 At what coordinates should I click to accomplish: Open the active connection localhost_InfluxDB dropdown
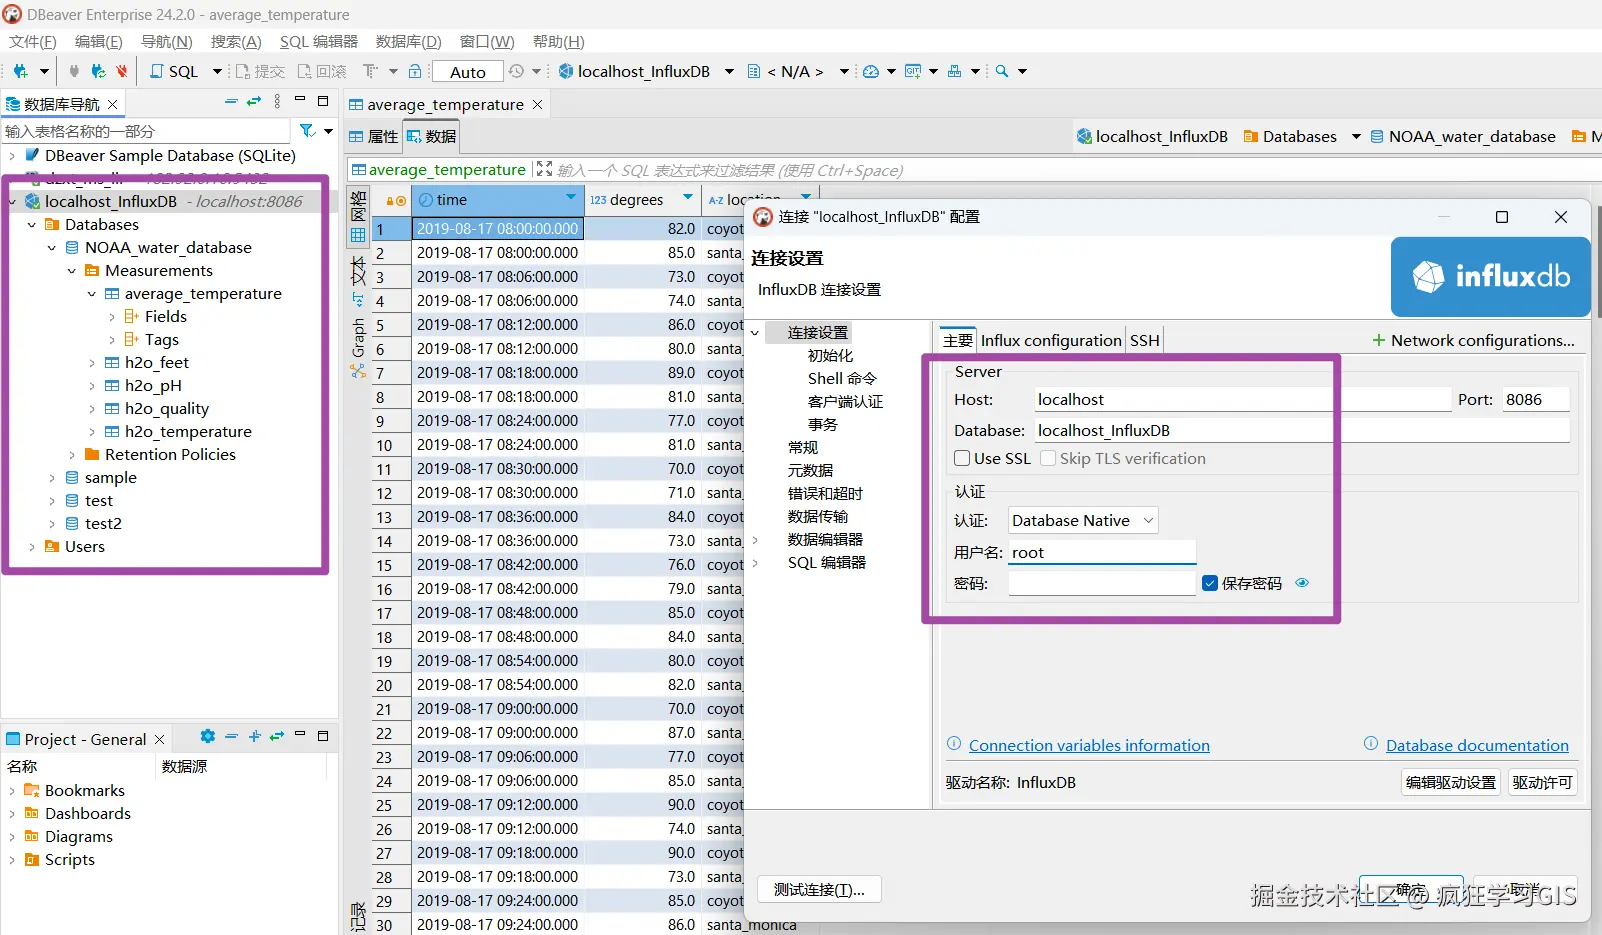(x=729, y=71)
